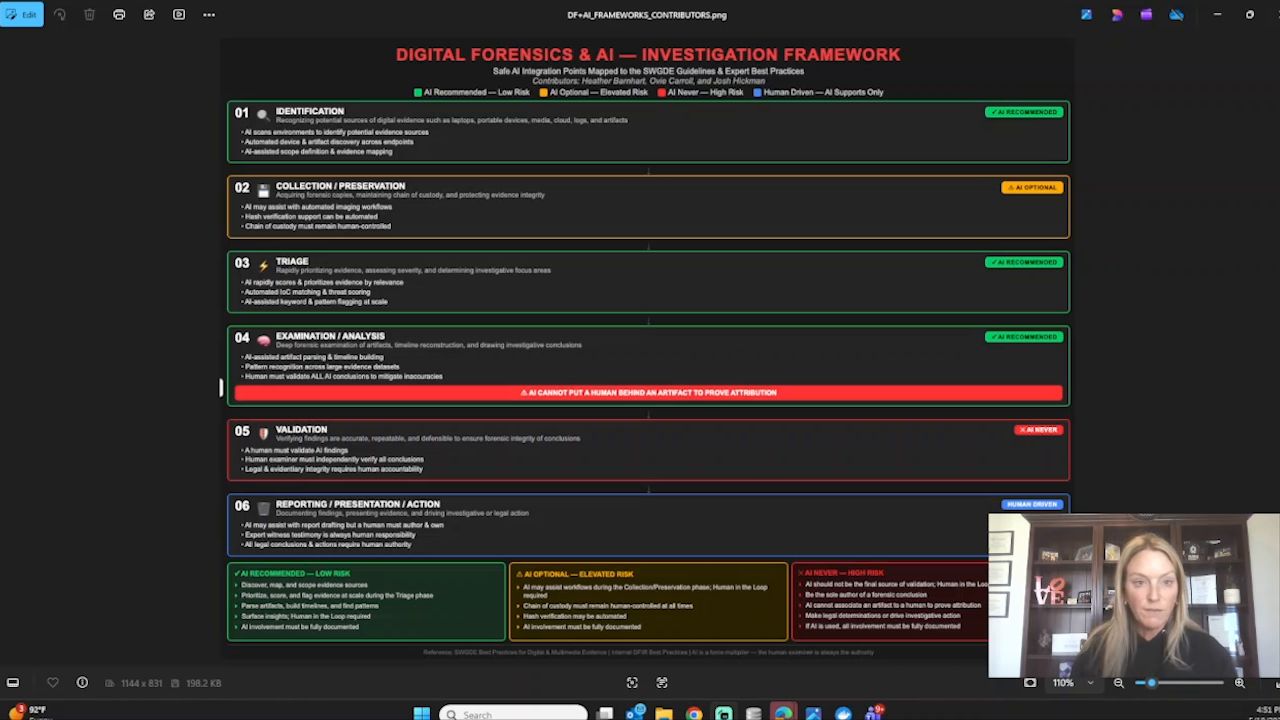1280x720 pixels.
Task: Click the OneDrive cloud icon in title bar
Action: point(1176,15)
